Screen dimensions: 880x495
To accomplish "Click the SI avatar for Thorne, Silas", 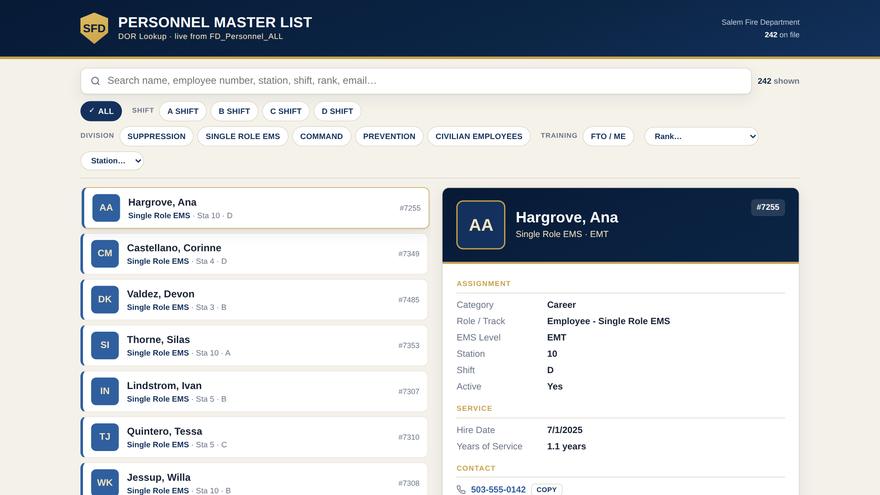I will point(105,345).
